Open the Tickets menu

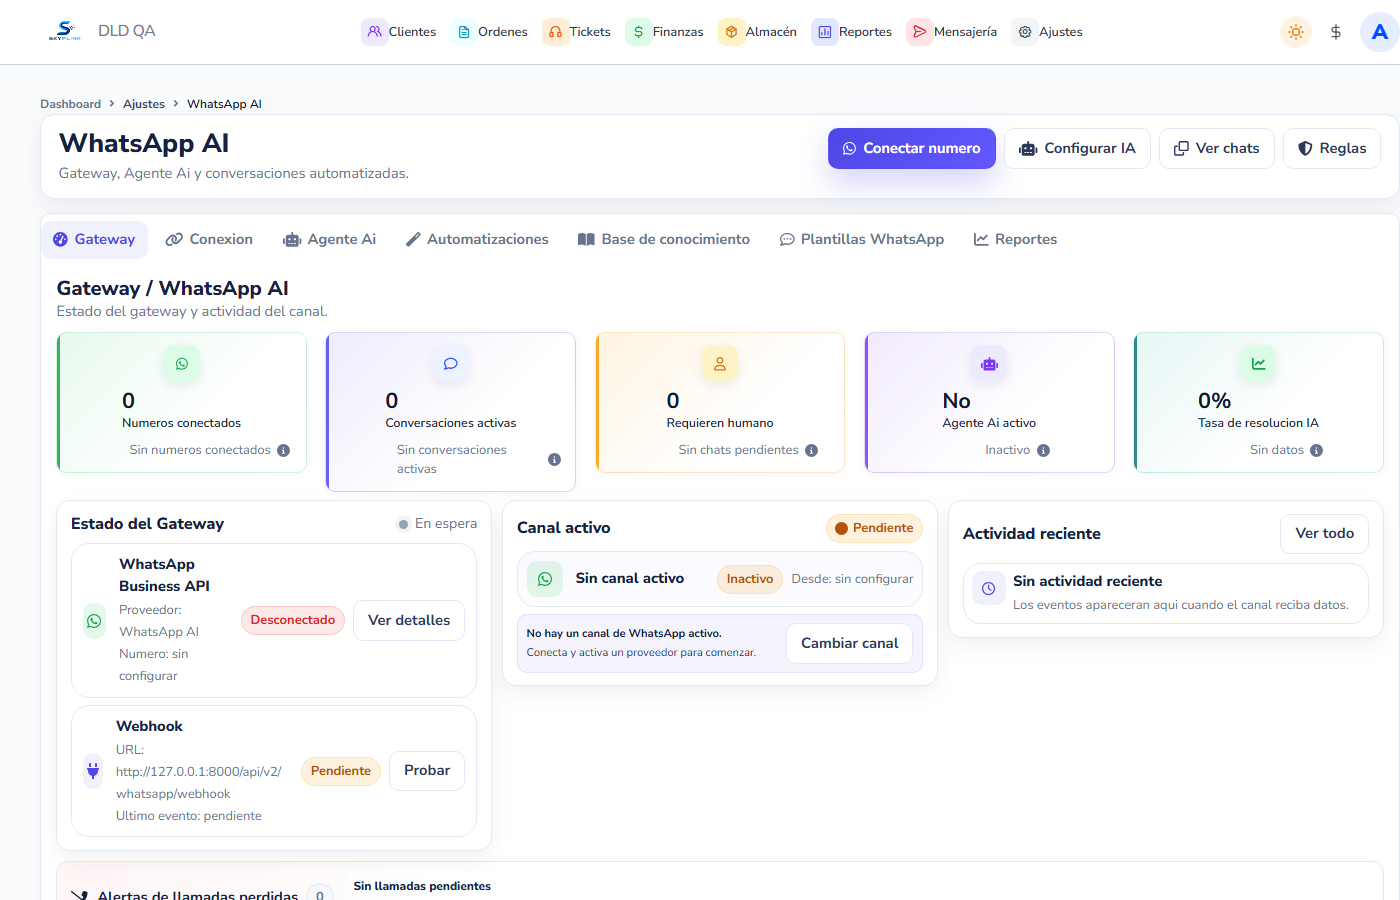click(x=577, y=32)
